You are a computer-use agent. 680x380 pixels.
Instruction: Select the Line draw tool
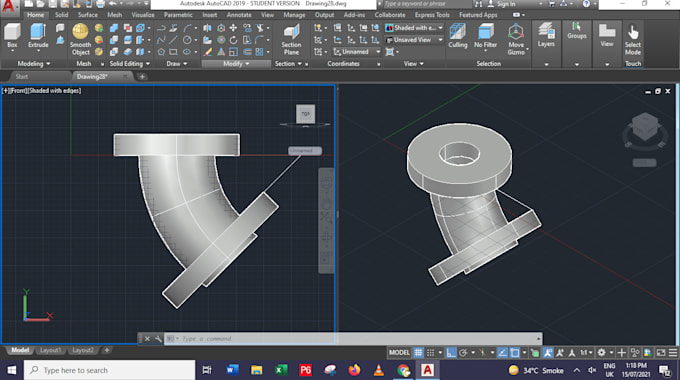(x=173, y=40)
